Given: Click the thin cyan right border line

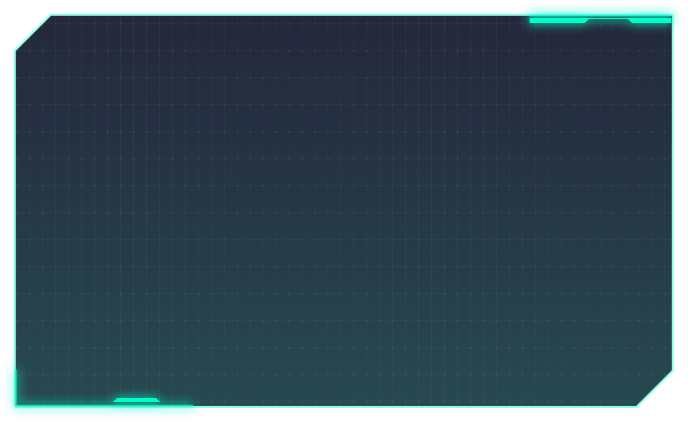Looking at the screenshot, I should (x=672, y=200).
